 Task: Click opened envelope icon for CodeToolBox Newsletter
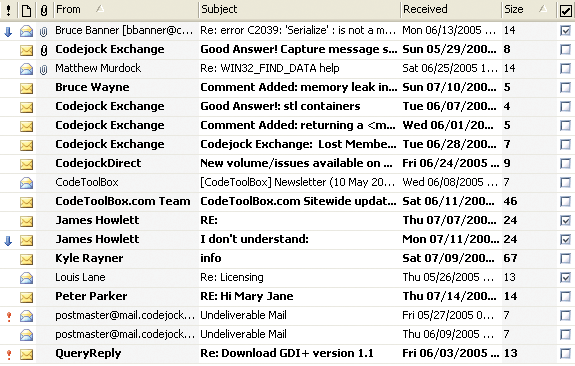26,183
